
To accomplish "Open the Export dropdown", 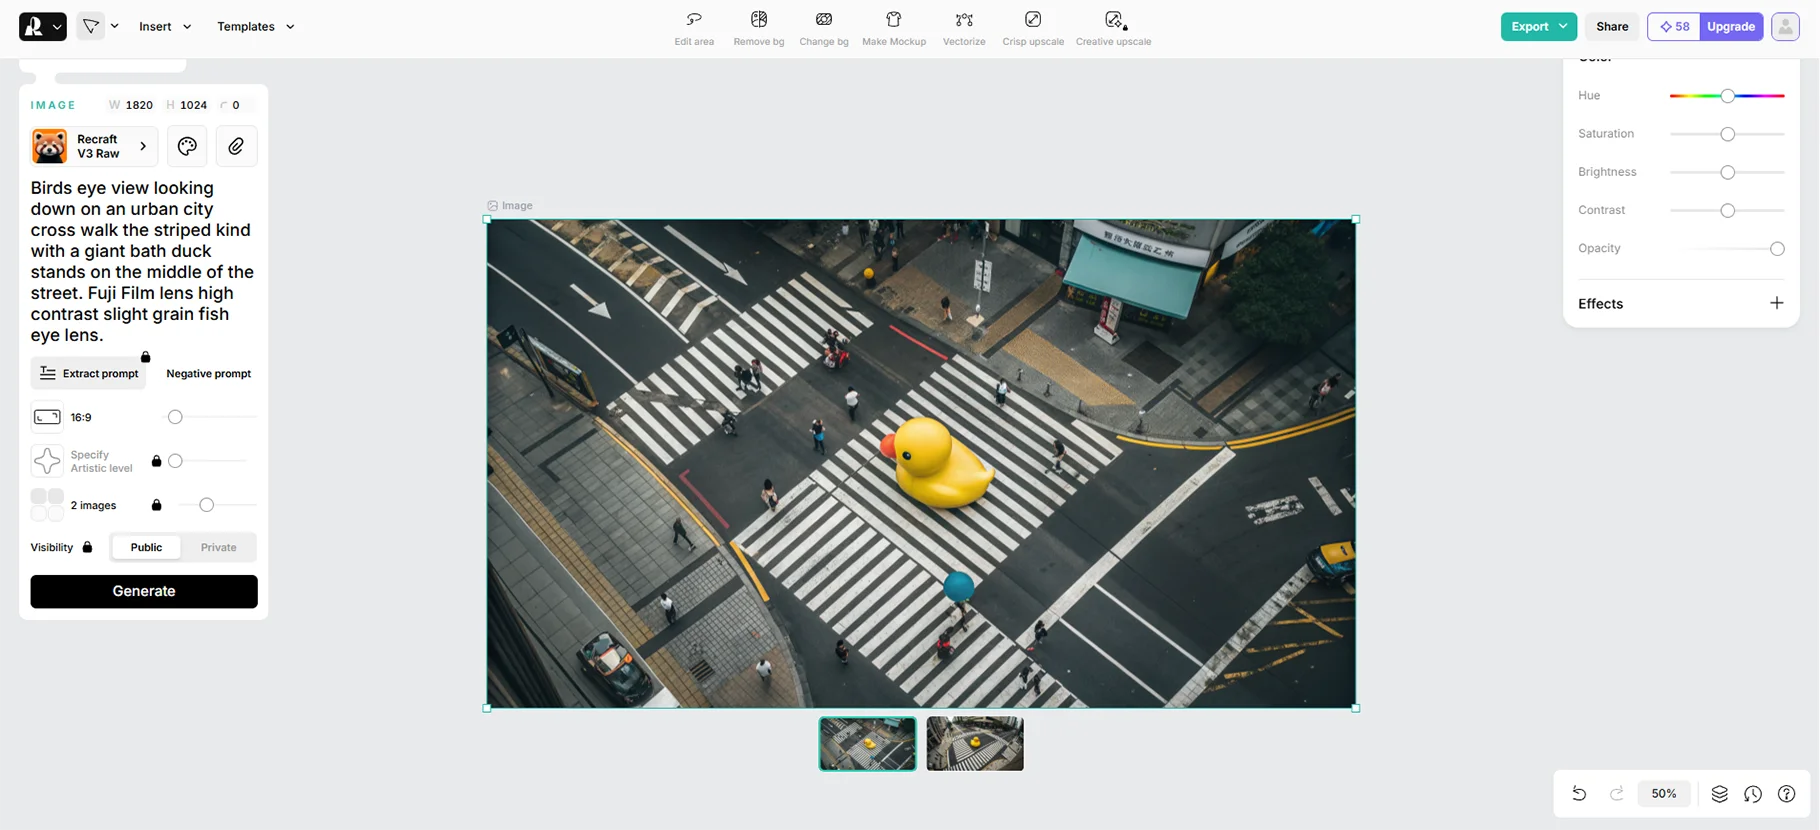I will [1538, 27].
